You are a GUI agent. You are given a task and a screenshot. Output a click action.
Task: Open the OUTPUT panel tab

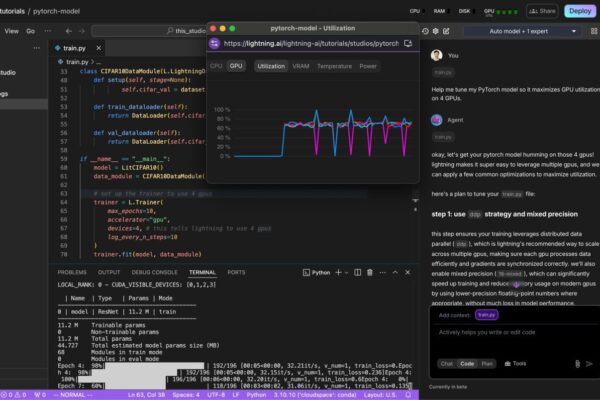[109, 273]
